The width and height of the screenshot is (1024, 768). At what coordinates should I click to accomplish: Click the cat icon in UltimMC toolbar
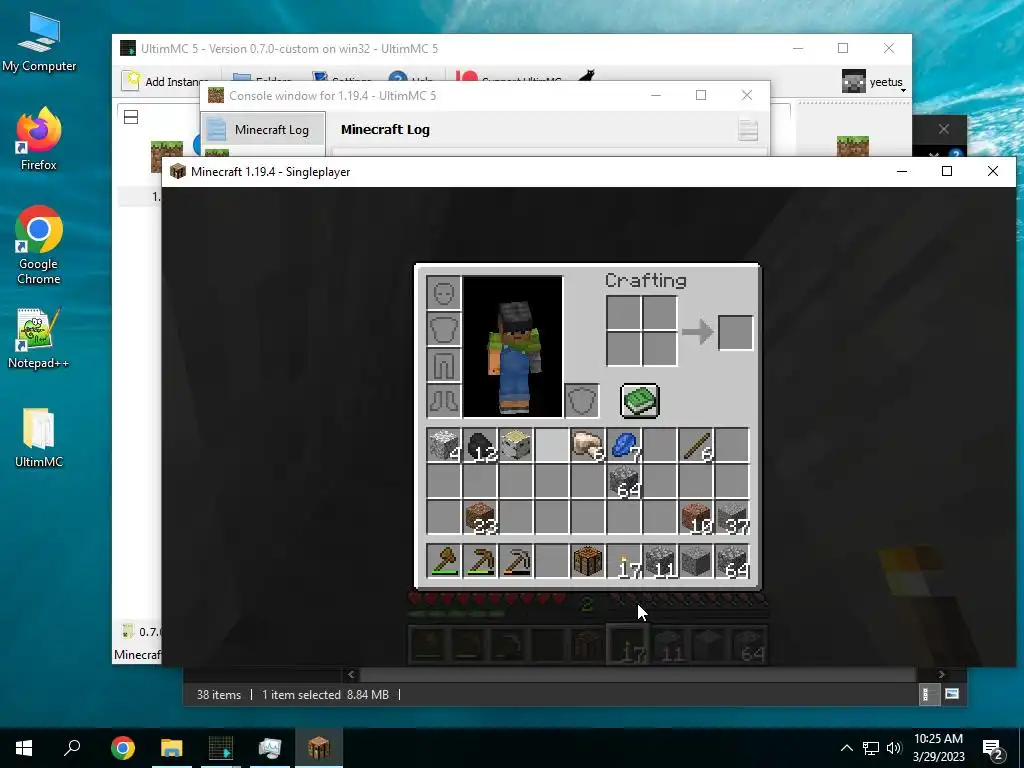point(586,75)
